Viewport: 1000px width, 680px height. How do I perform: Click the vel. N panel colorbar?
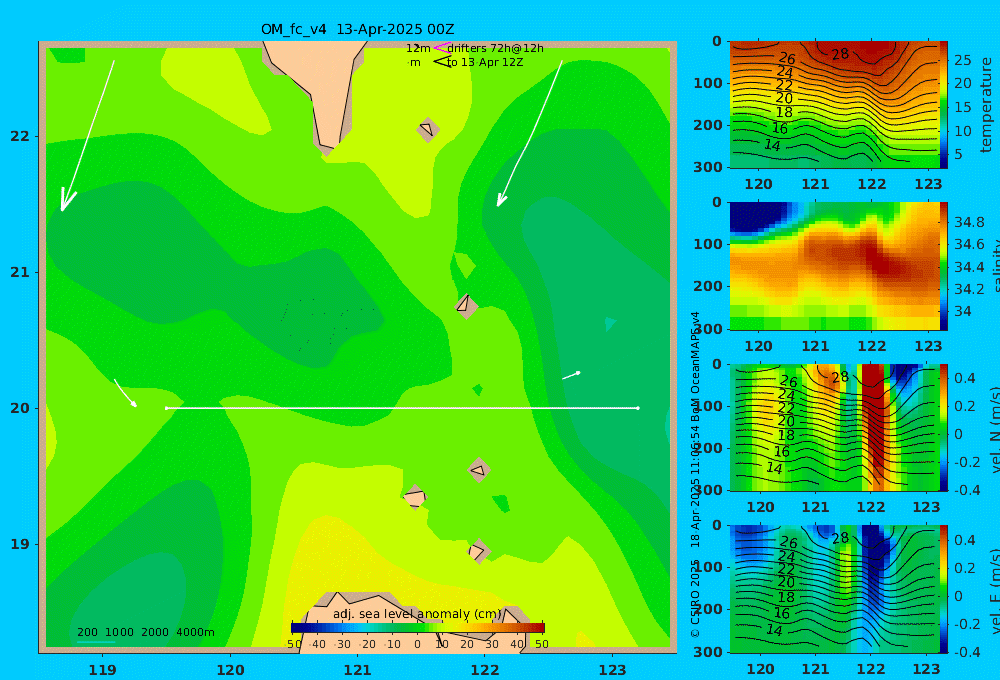[x=944, y=427]
